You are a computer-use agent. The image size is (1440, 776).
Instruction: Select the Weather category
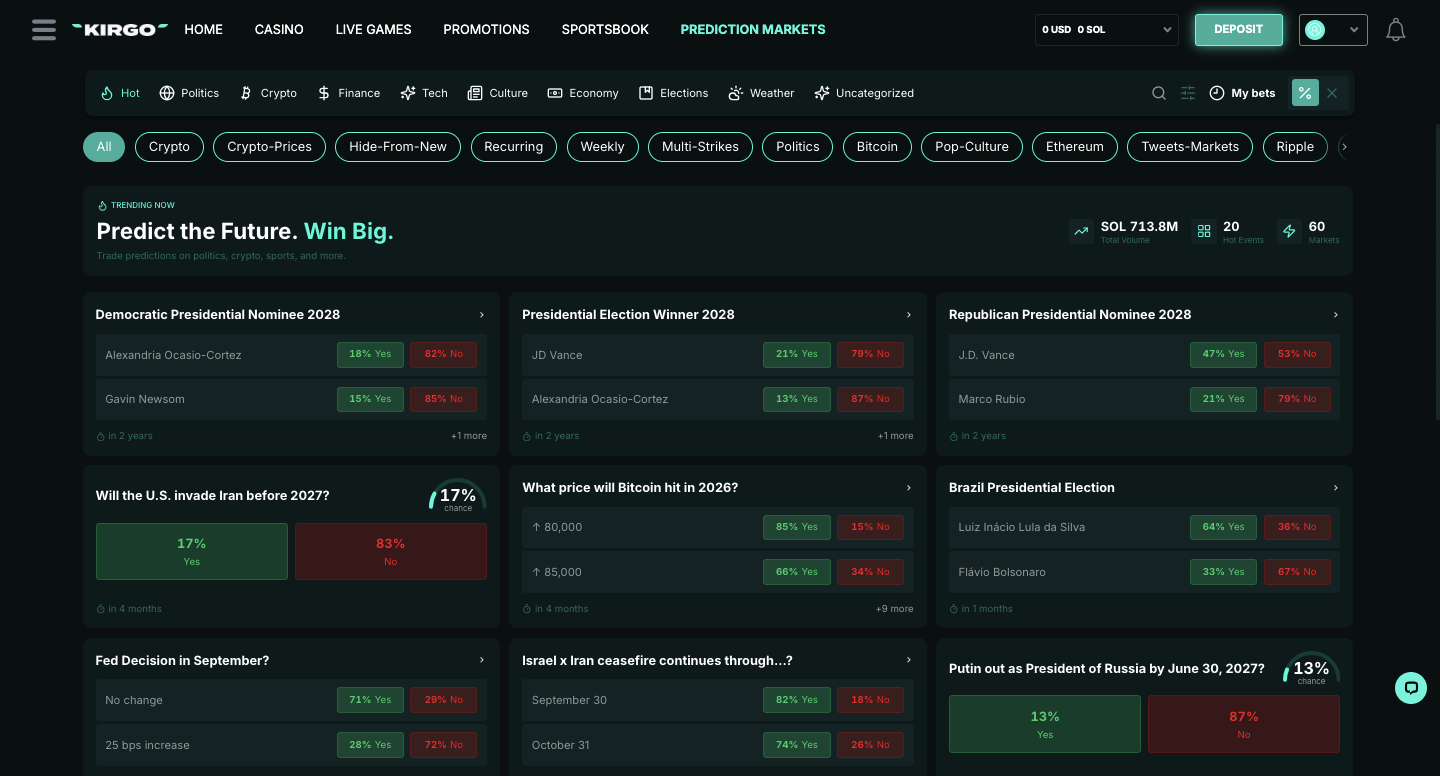coord(761,93)
